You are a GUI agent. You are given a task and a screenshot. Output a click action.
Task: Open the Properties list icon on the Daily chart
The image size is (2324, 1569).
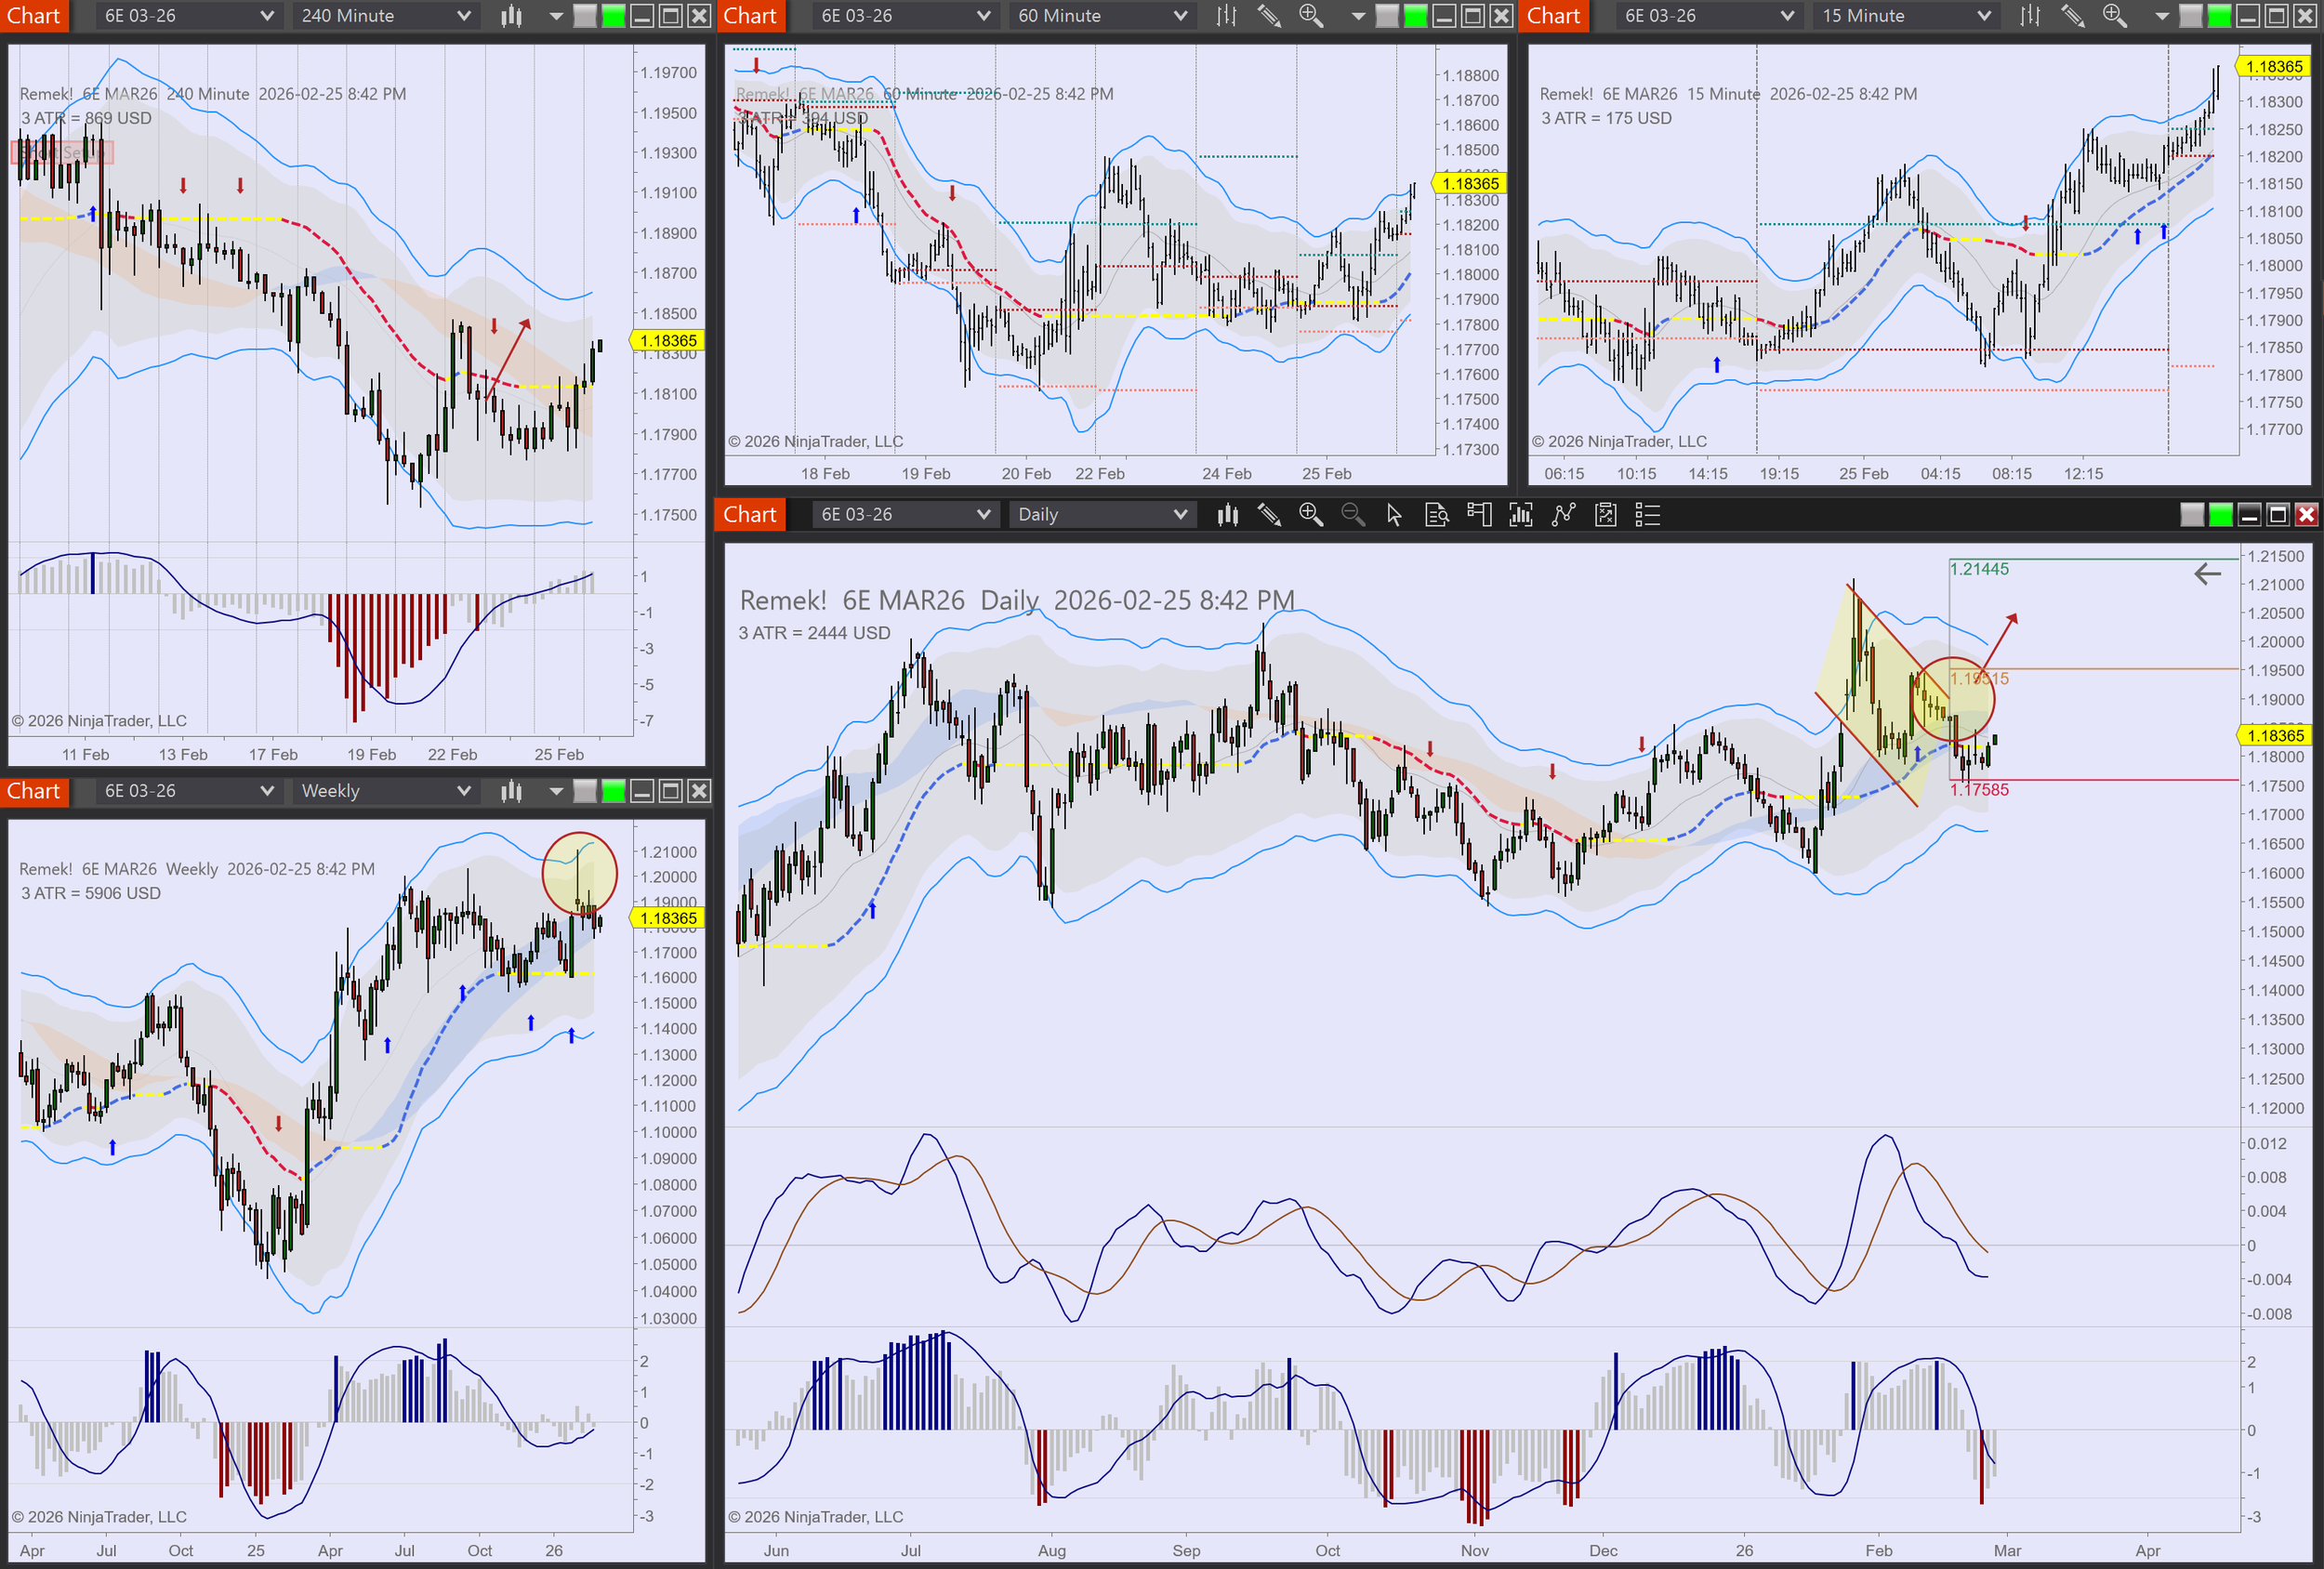pos(1647,515)
